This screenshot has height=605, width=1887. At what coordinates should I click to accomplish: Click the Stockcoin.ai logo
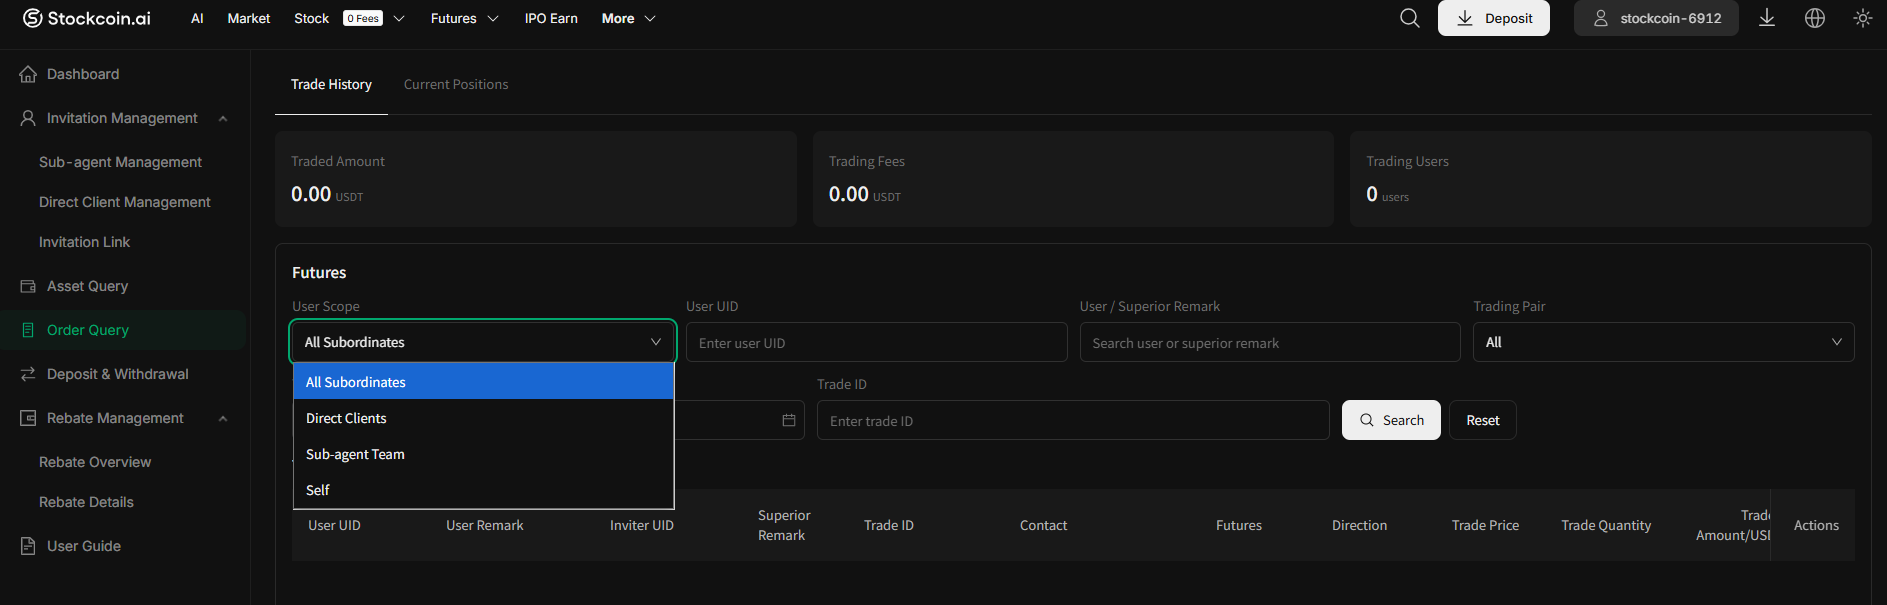87,18
